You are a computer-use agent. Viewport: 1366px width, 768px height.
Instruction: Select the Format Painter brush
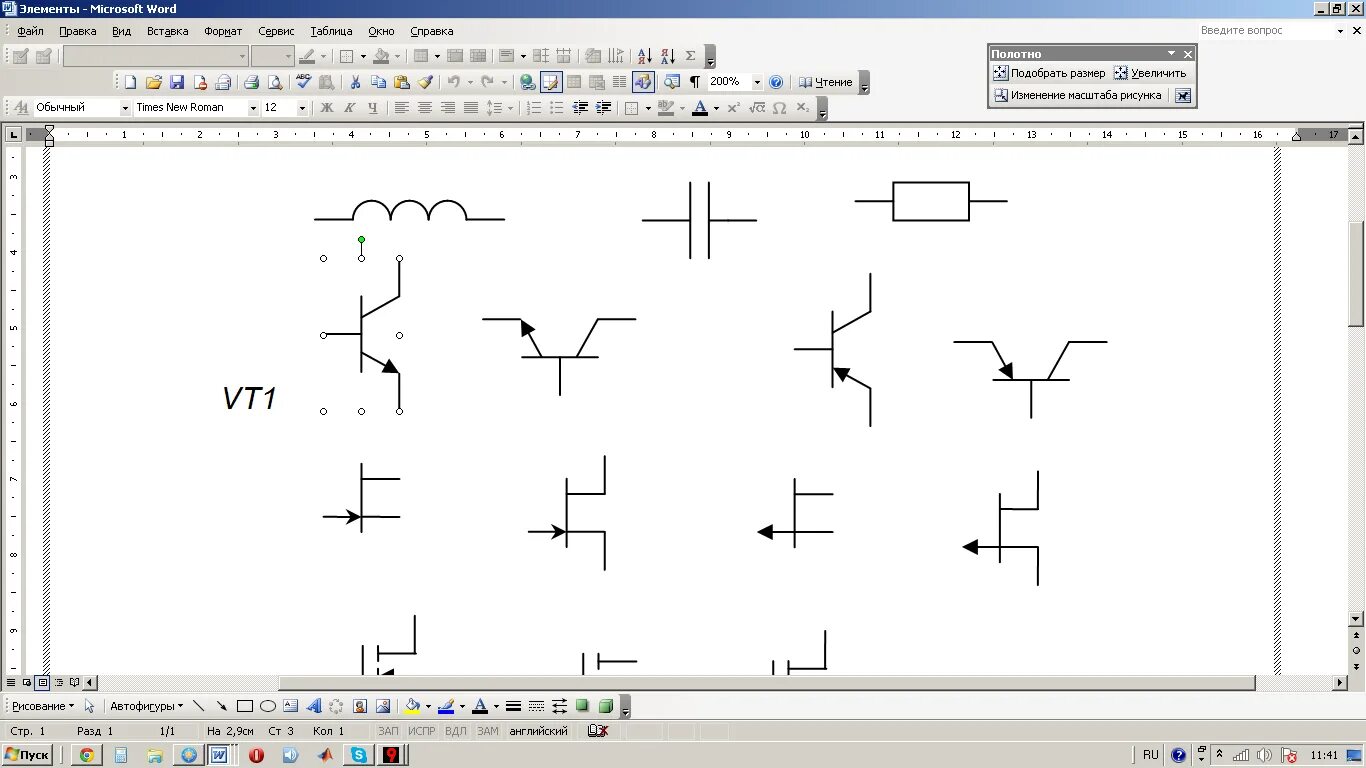tap(425, 83)
